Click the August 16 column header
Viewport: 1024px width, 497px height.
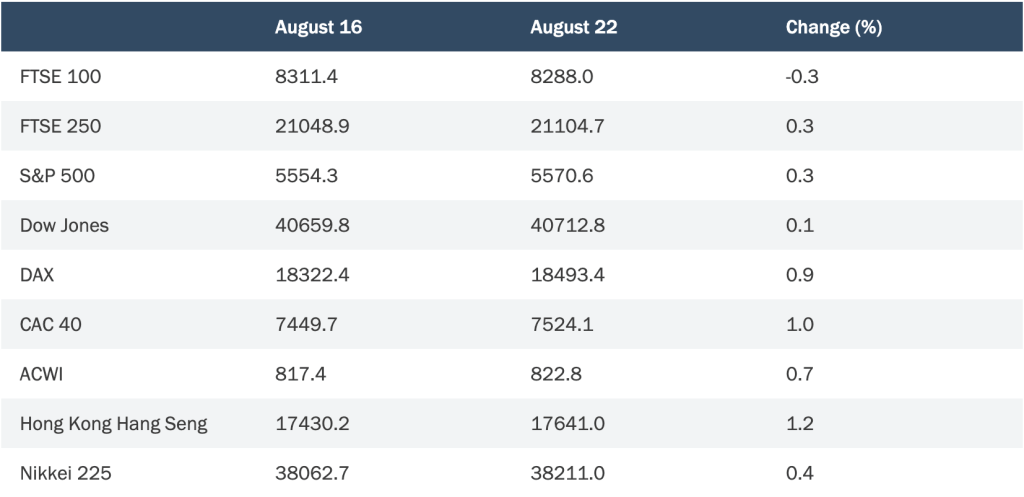point(318,27)
